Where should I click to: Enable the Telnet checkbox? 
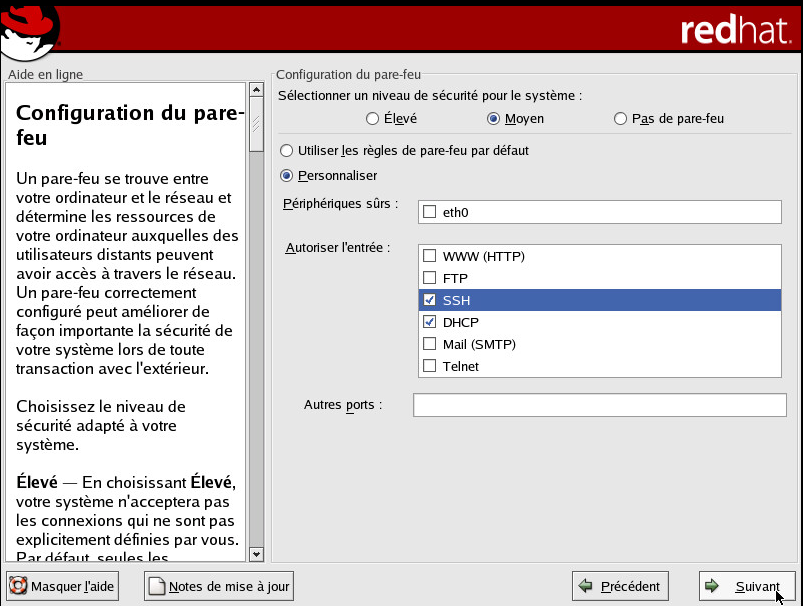[x=430, y=366]
